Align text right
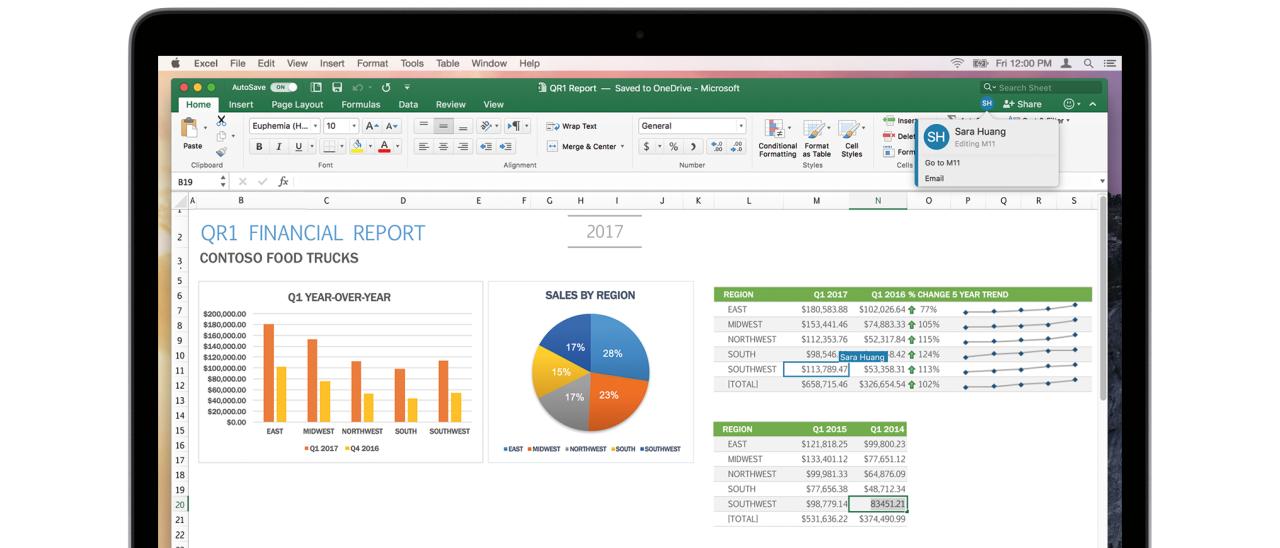This screenshot has width=1280, height=548. [x=463, y=146]
